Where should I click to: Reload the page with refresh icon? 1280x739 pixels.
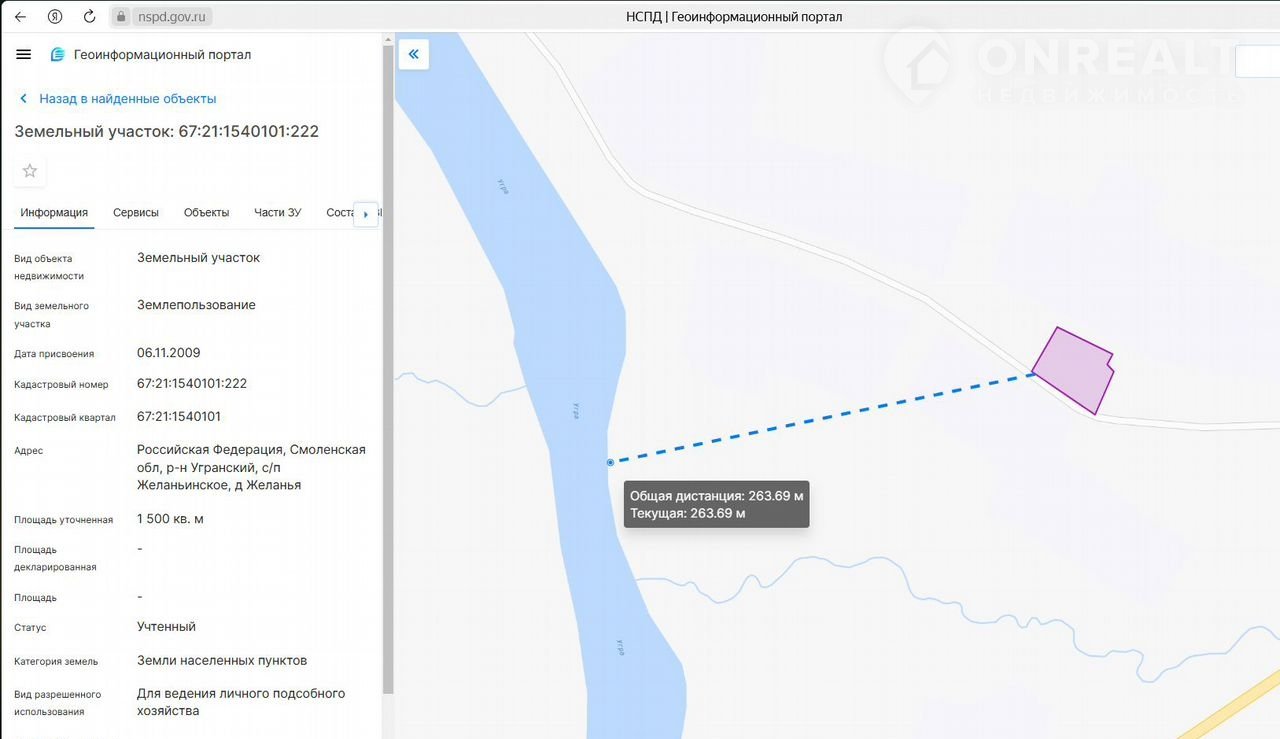tap(89, 17)
